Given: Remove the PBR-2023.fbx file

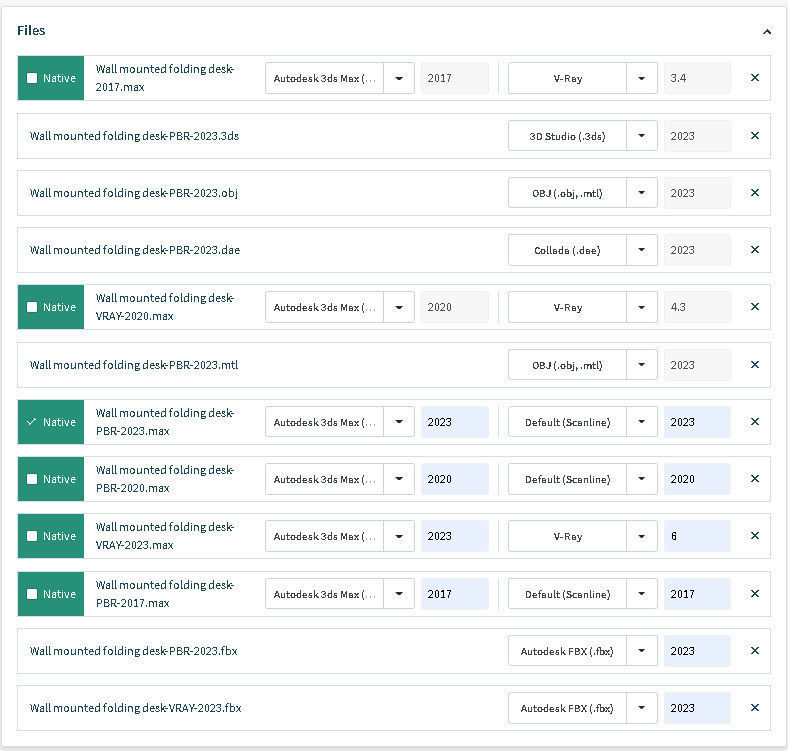Looking at the screenshot, I should [x=754, y=651].
